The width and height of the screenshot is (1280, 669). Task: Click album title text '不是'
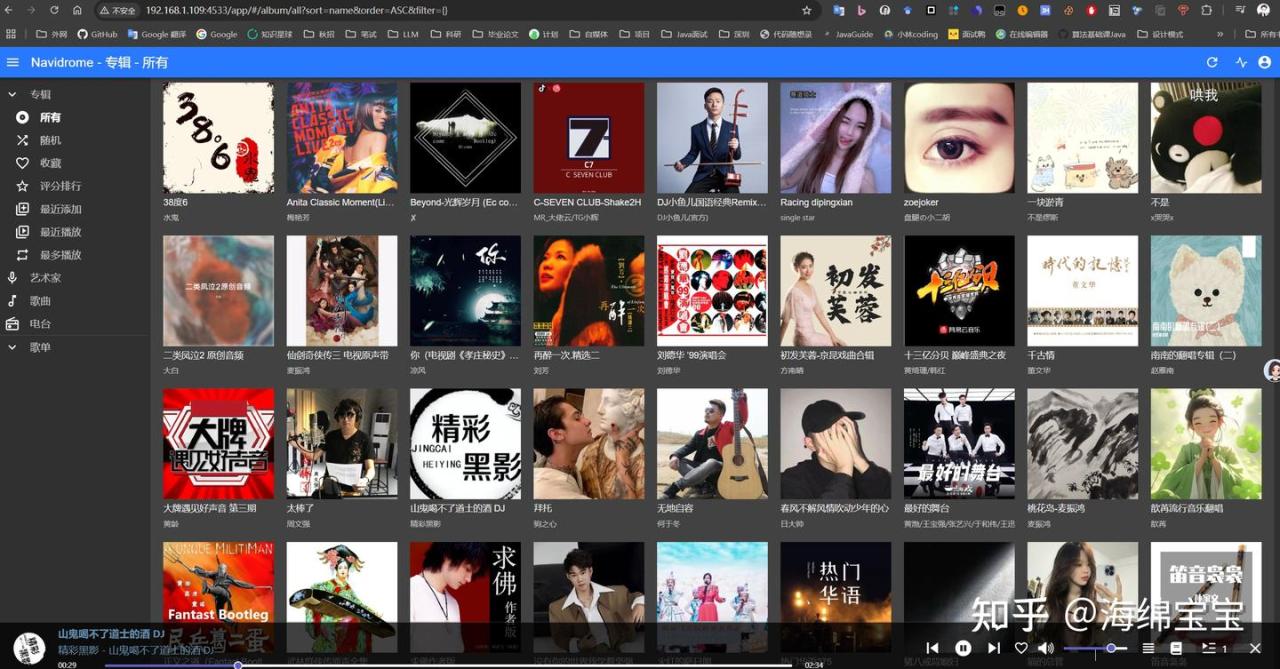coord(1160,202)
